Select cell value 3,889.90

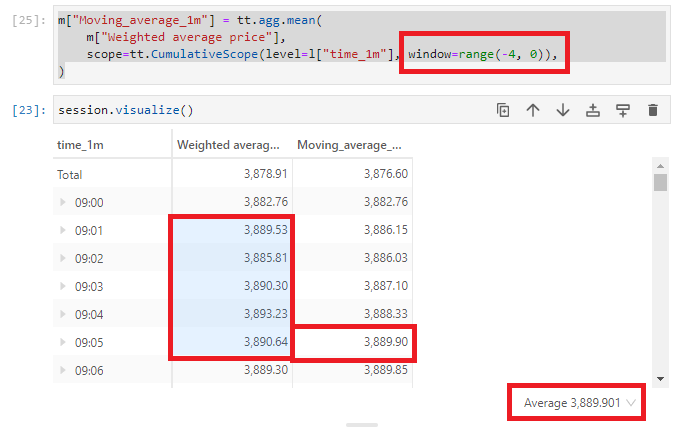tap(386, 342)
